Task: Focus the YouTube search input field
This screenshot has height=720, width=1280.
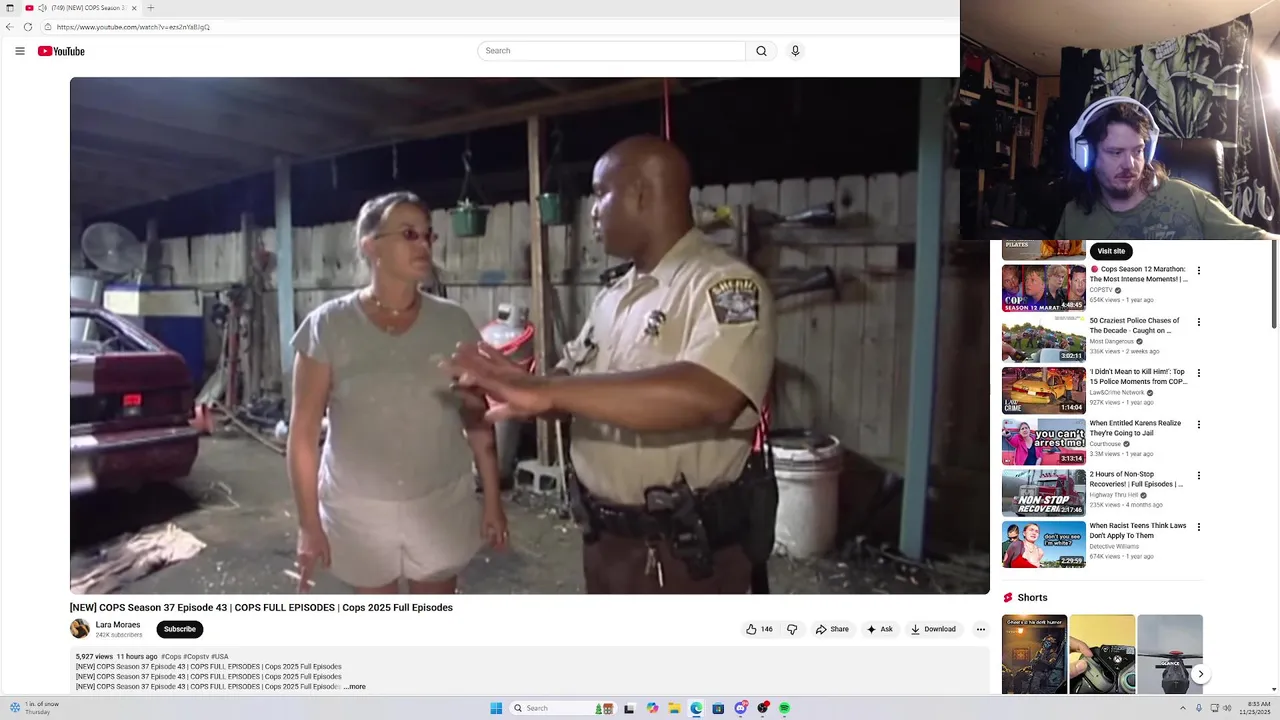Action: pyautogui.click(x=612, y=51)
